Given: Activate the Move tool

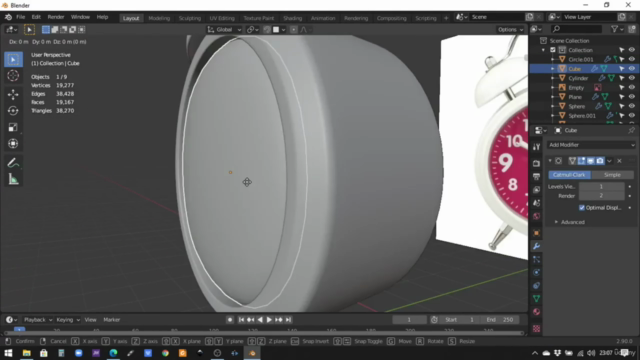Looking at the screenshot, I should click(x=13, y=94).
